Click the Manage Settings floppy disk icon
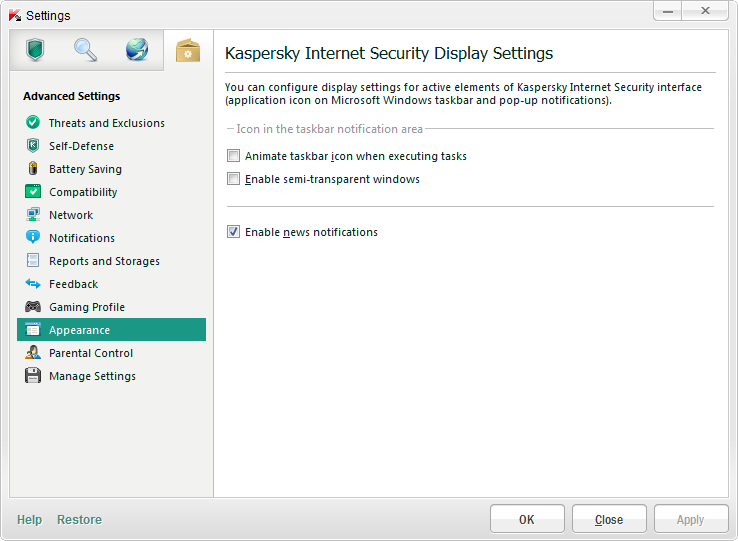This screenshot has width=738, height=541. pyautogui.click(x=33, y=376)
